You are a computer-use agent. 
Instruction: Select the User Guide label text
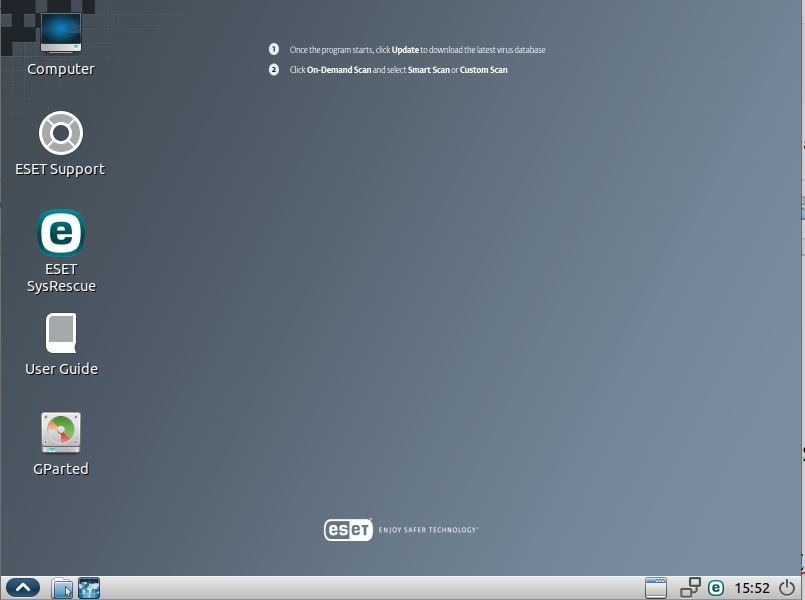(x=61, y=369)
